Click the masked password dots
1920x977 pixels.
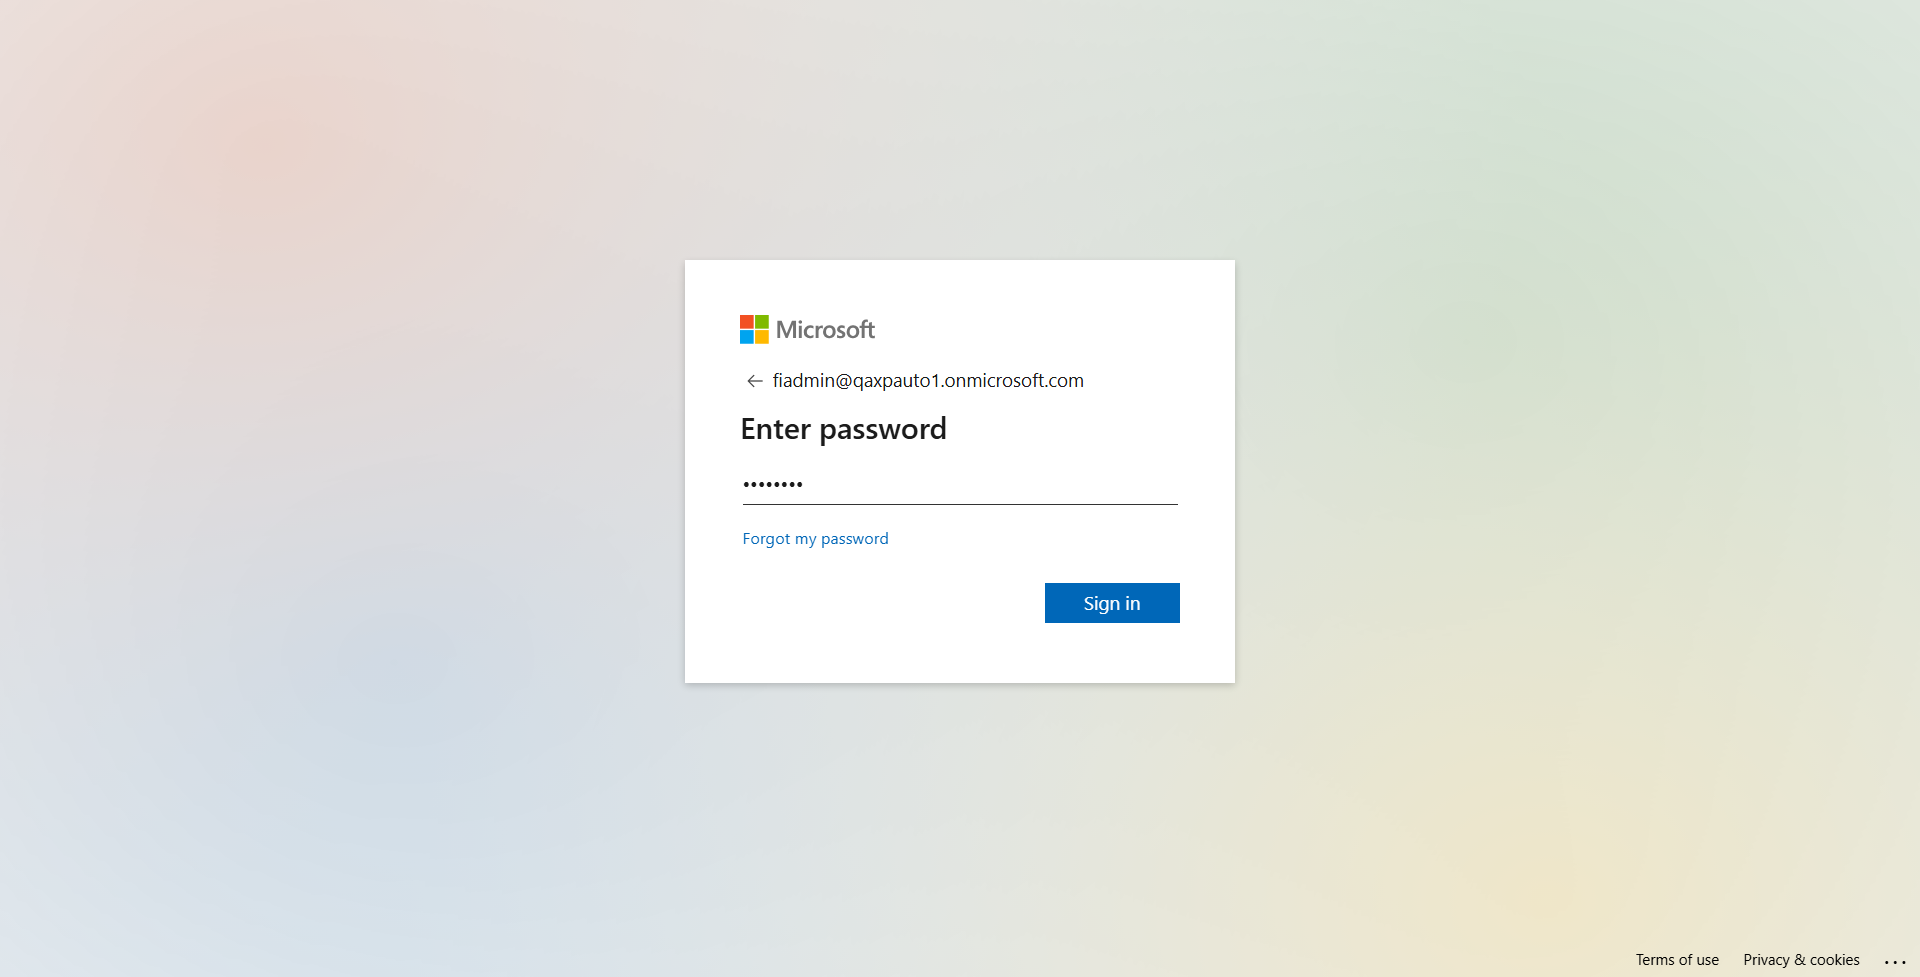click(x=773, y=485)
